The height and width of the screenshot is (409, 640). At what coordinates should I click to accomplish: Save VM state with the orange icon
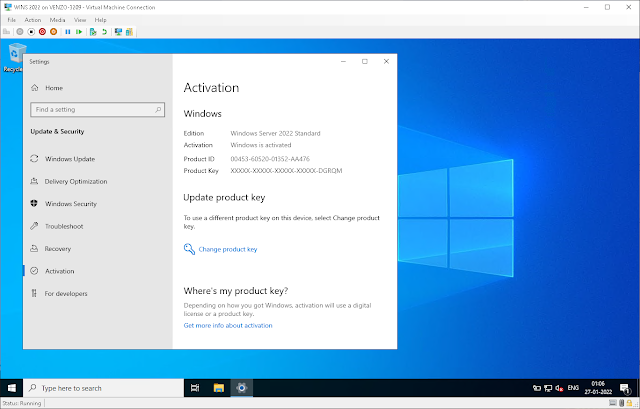[53, 32]
